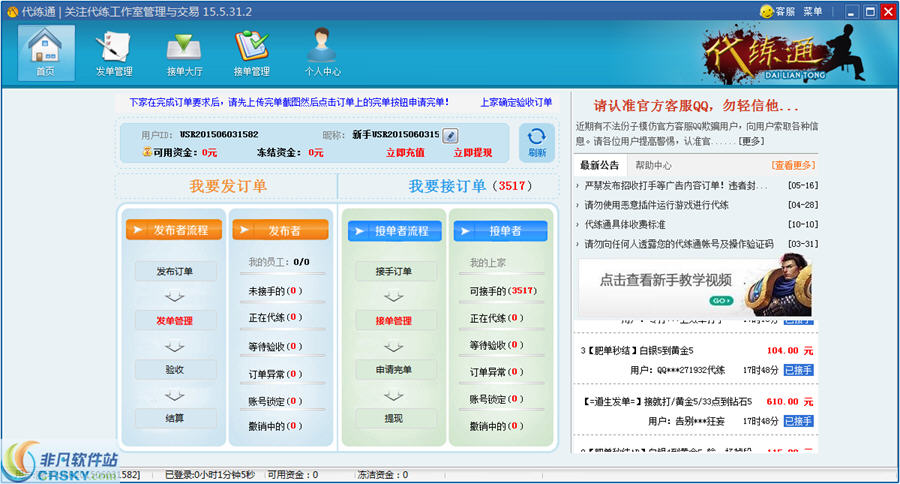Click the 提现 flow button
This screenshot has height=484, width=900.
tap(394, 418)
